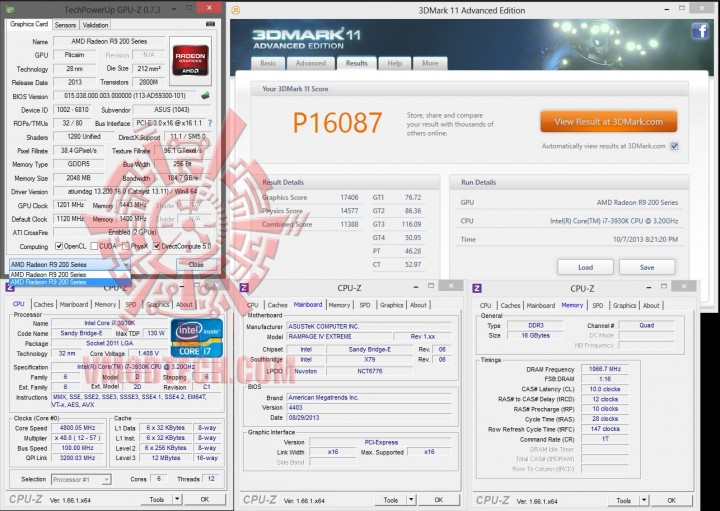Select the Memory tab in Mainboard CPU-Z window
The width and height of the screenshot is (720, 511).
pos(339,305)
